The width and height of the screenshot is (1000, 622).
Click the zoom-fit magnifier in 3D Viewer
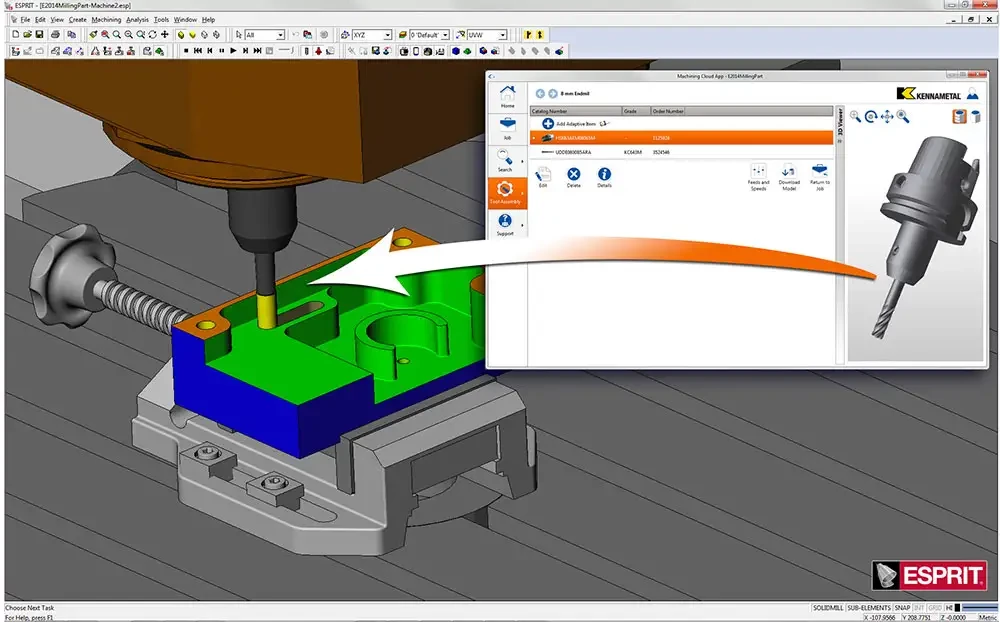pos(902,116)
